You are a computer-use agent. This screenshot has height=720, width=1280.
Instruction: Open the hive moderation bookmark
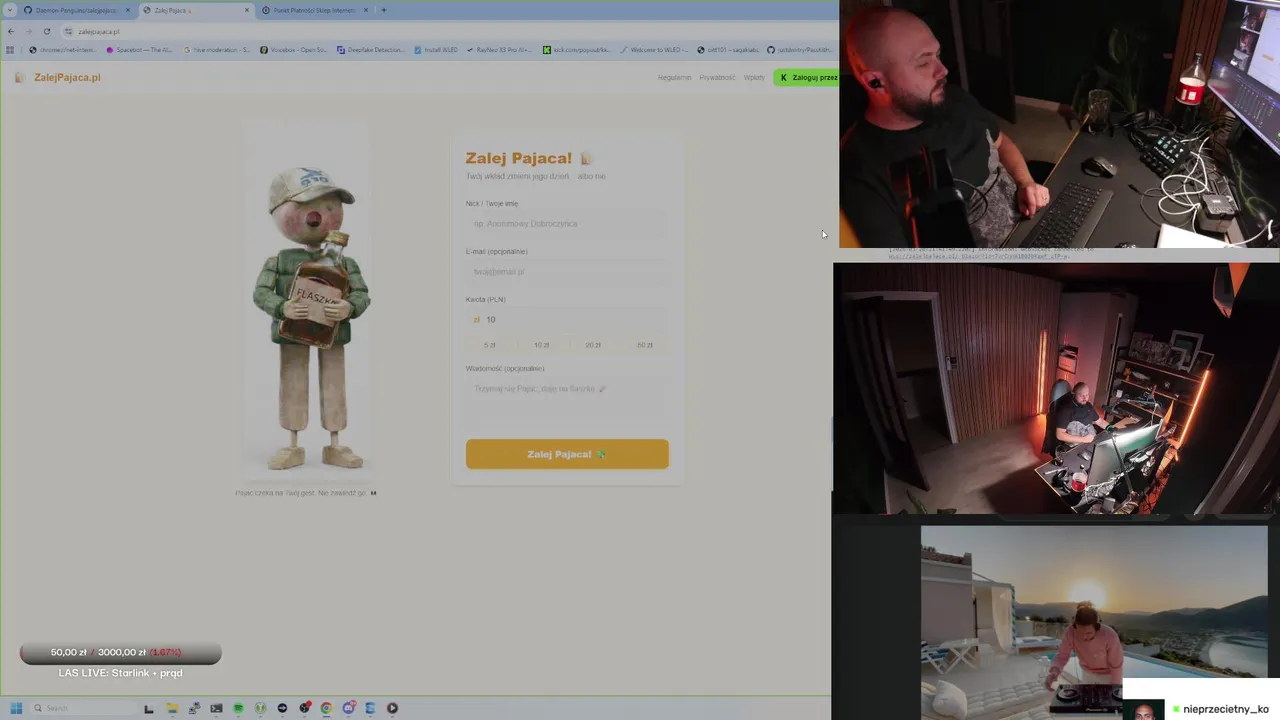(217, 49)
